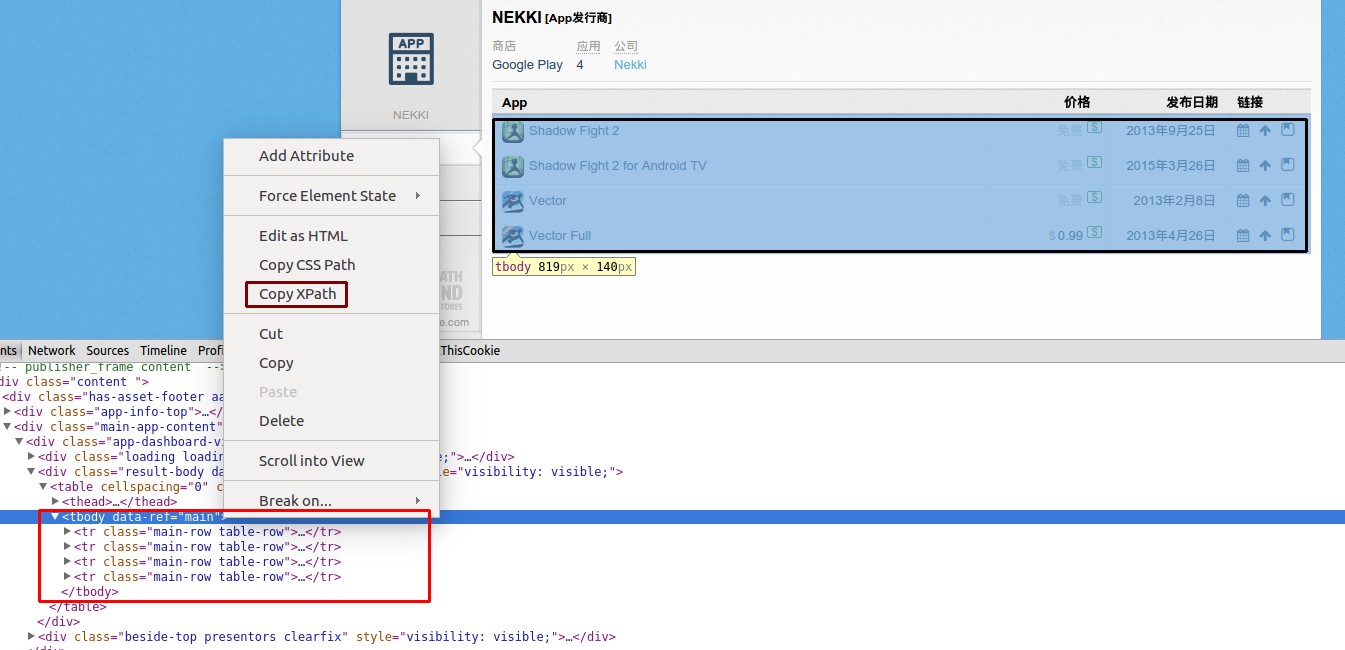This screenshot has width=1345, height=650.
Task: Click the up arrow icon in the 2013年2月8日 row
Action: [1265, 201]
